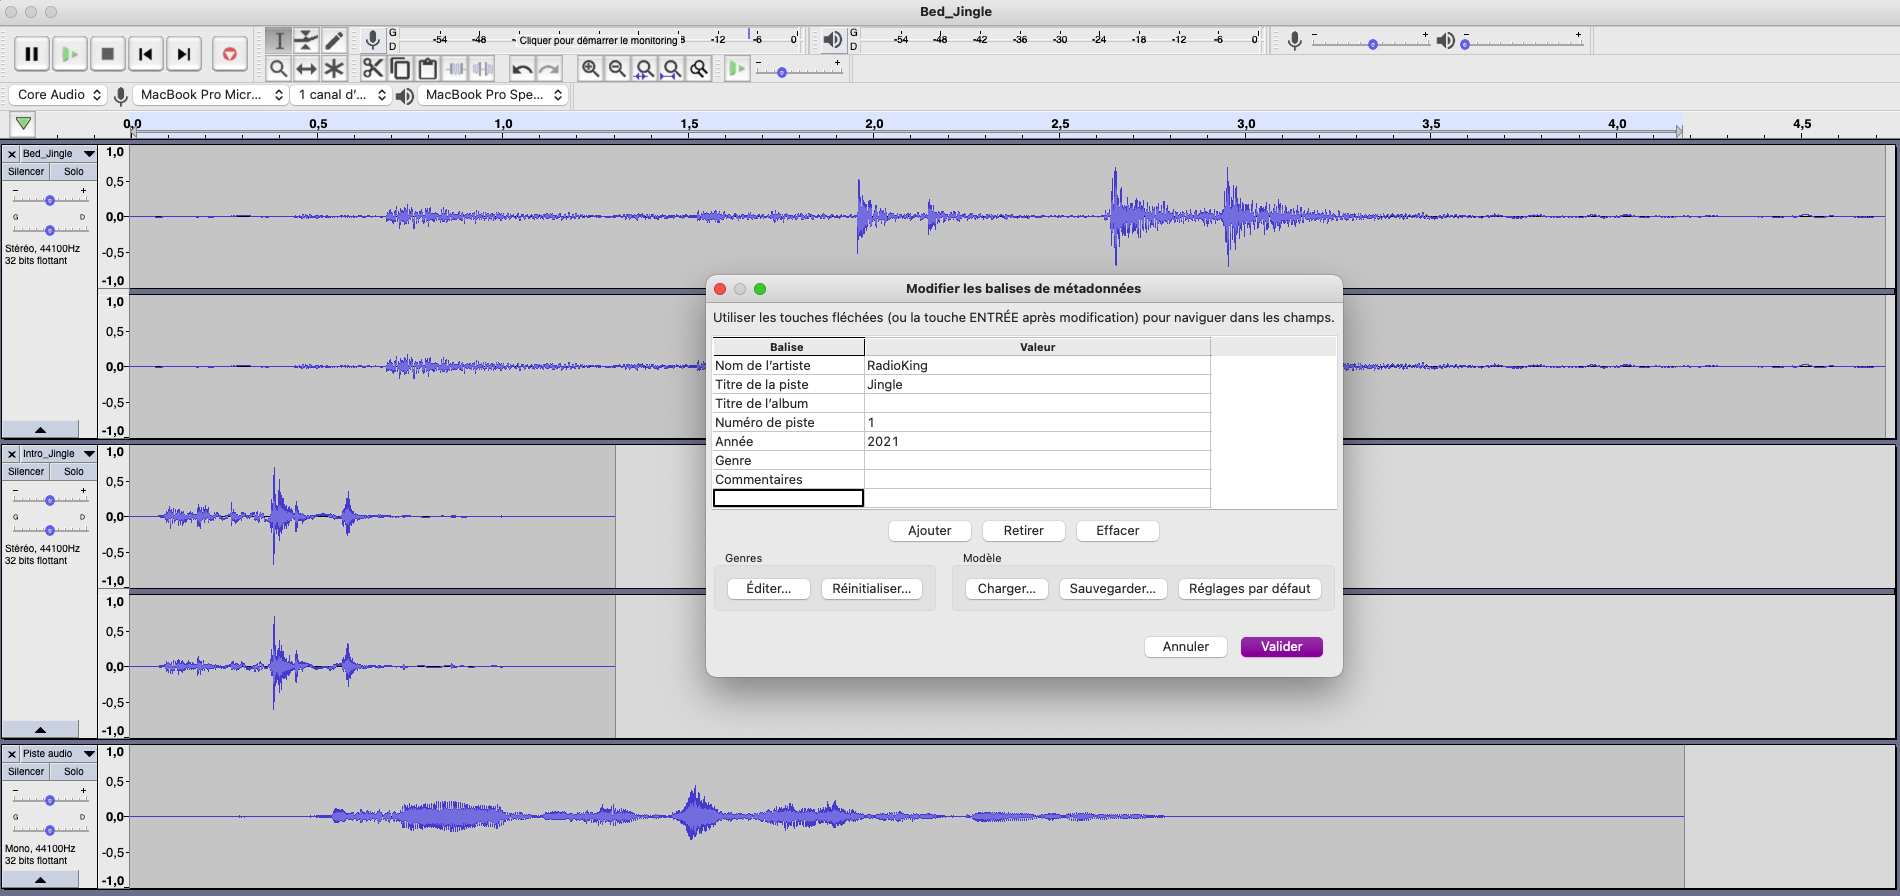Click the Pause playback button
The width and height of the screenshot is (1900, 896).
pyautogui.click(x=32, y=54)
